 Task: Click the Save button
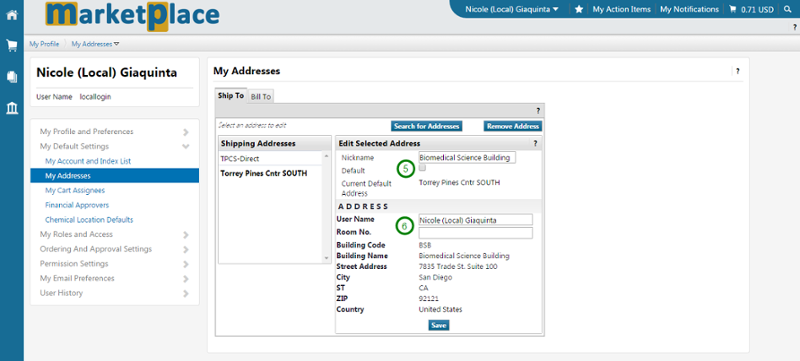[439, 325]
